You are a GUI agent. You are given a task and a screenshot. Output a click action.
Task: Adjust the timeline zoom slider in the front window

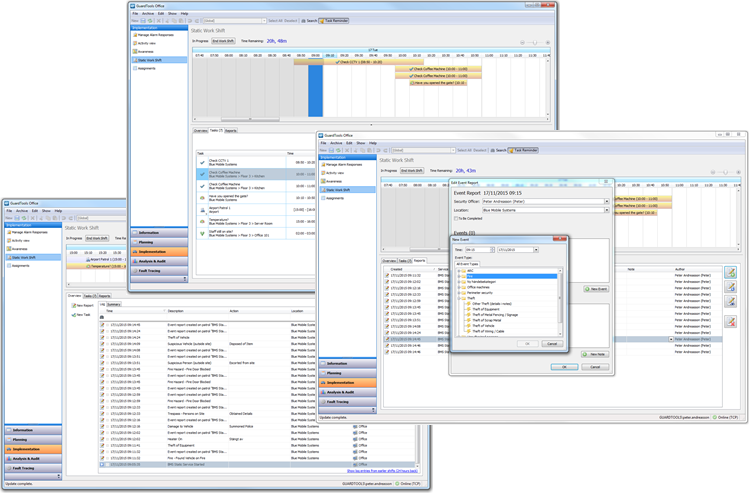coord(726,172)
